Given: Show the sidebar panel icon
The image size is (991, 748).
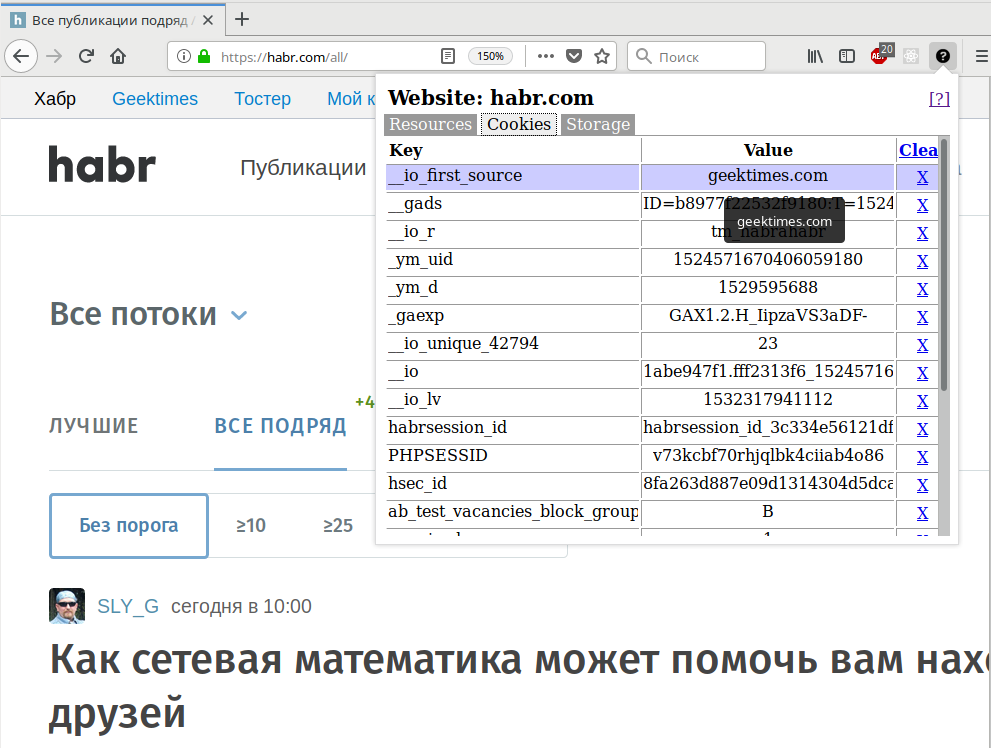Looking at the screenshot, I should click(x=847, y=56).
